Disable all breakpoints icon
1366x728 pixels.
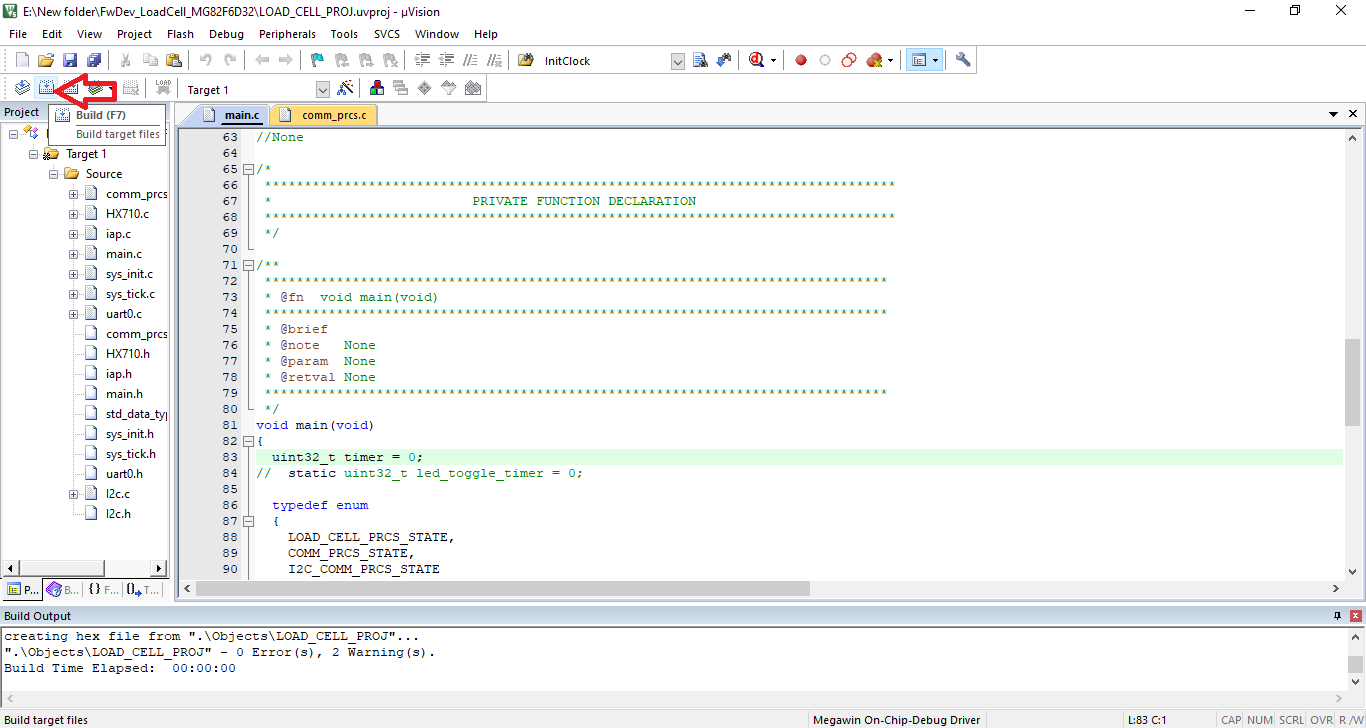[x=849, y=60]
